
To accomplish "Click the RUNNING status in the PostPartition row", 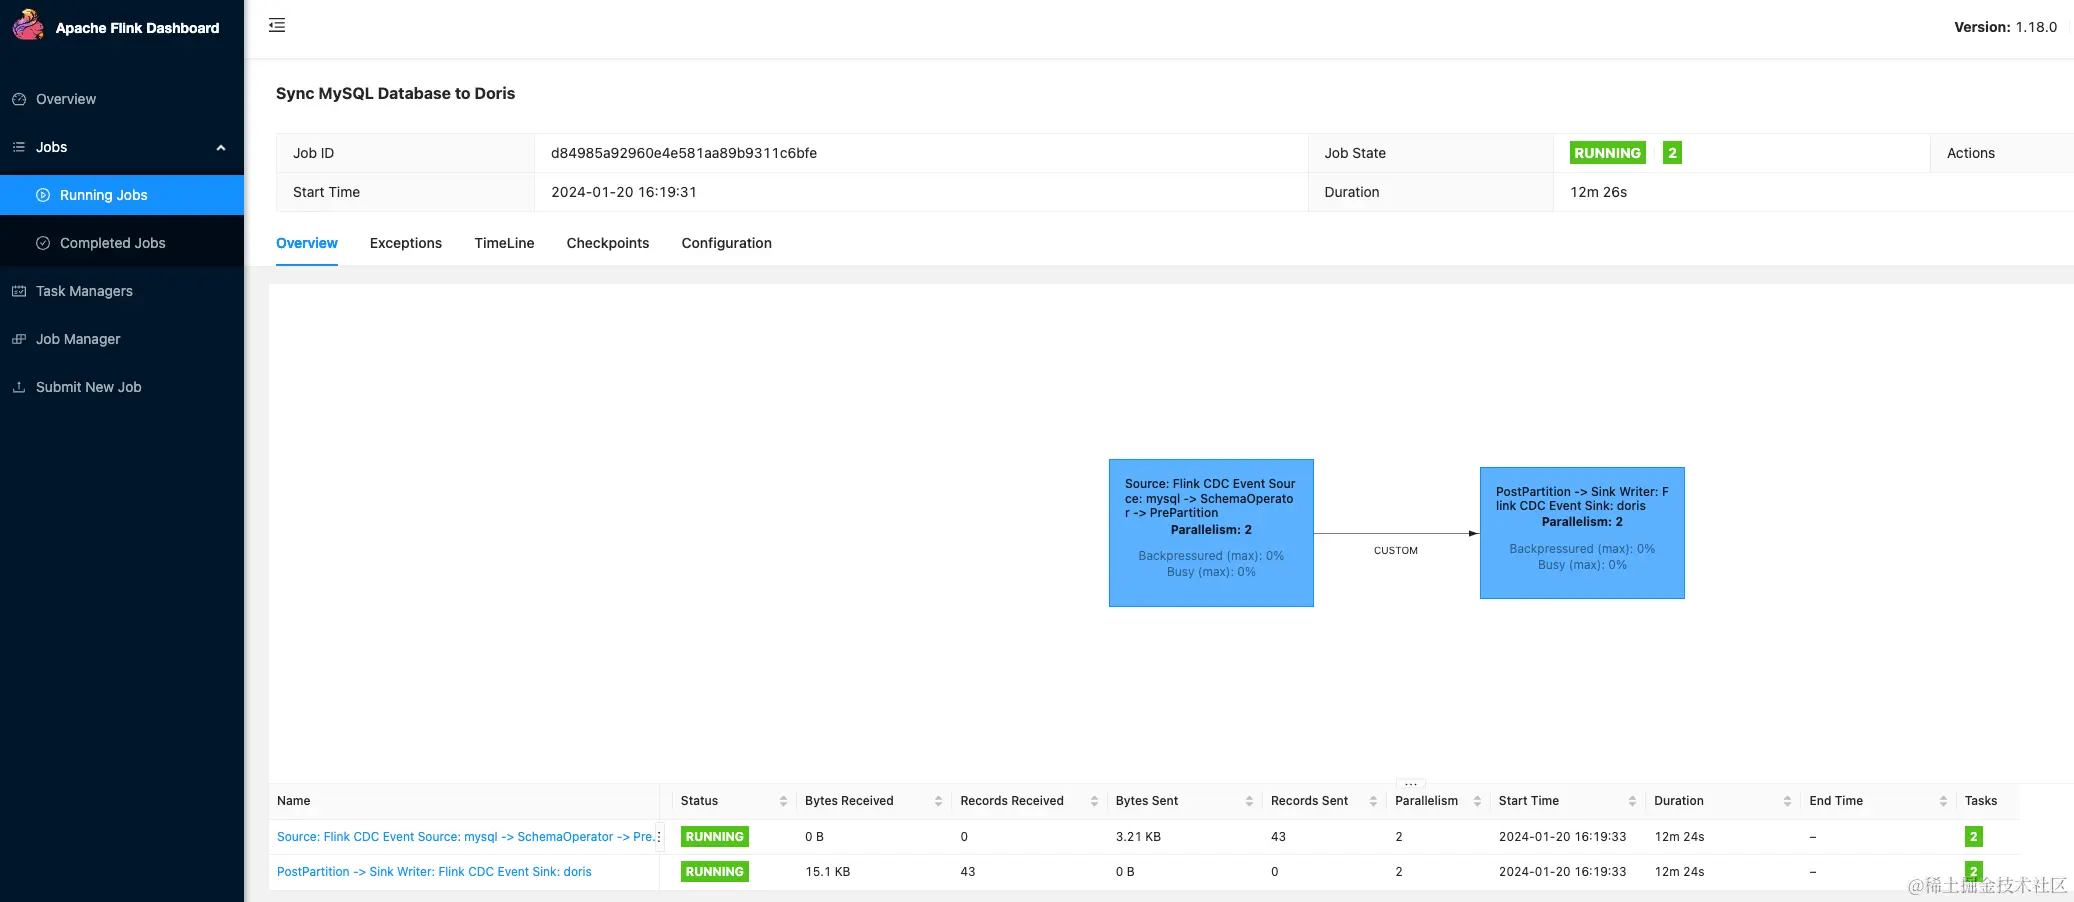I will [x=715, y=872].
